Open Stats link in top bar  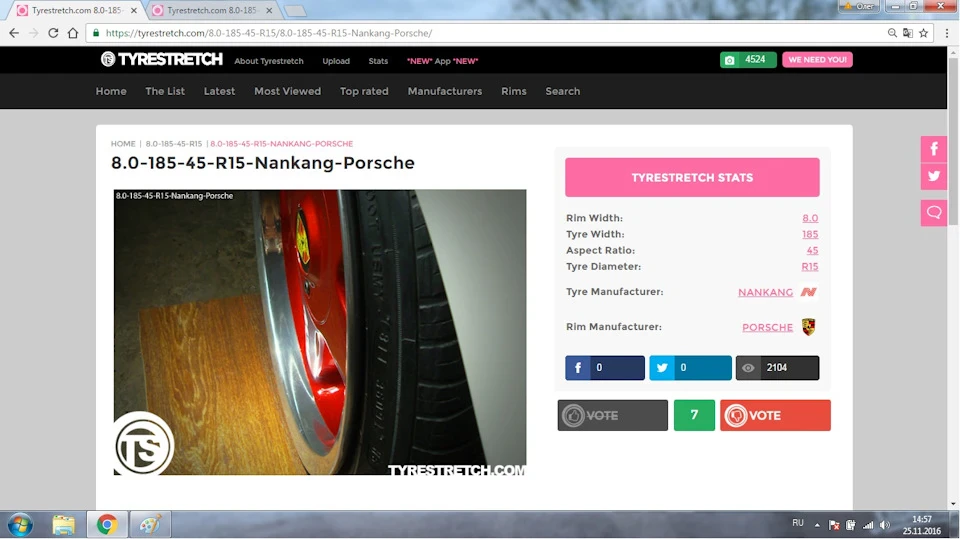(378, 61)
